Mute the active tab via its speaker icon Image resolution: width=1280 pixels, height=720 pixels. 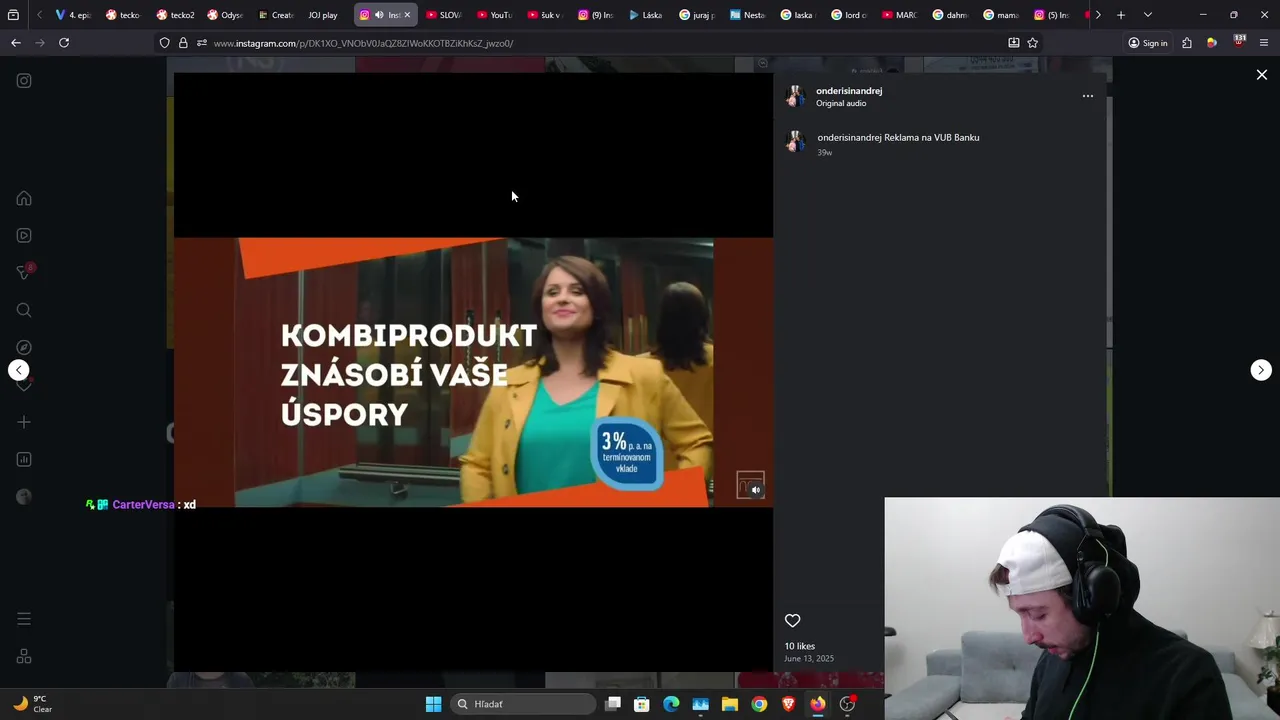click(x=379, y=15)
